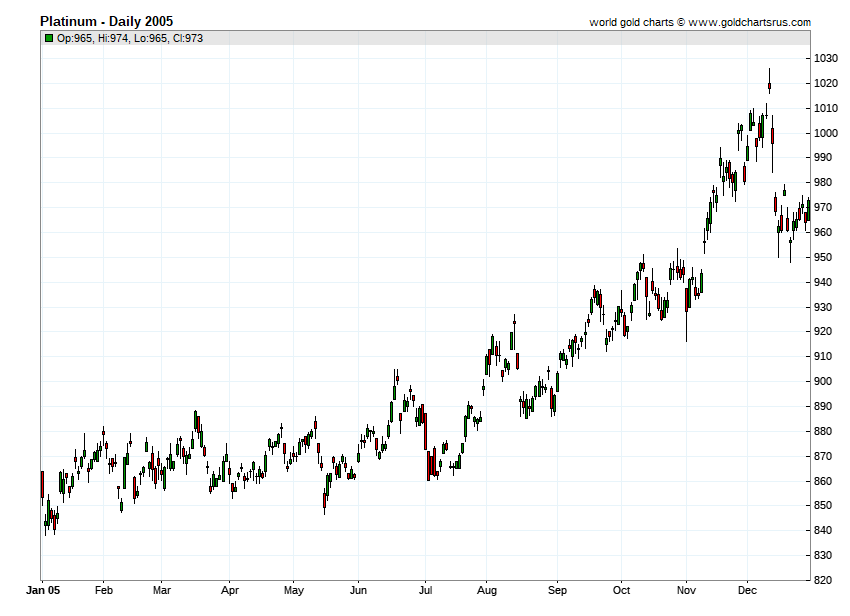Click the 870 price axis label
This screenshot has height=616, width=850.
(x=823, y=457)
